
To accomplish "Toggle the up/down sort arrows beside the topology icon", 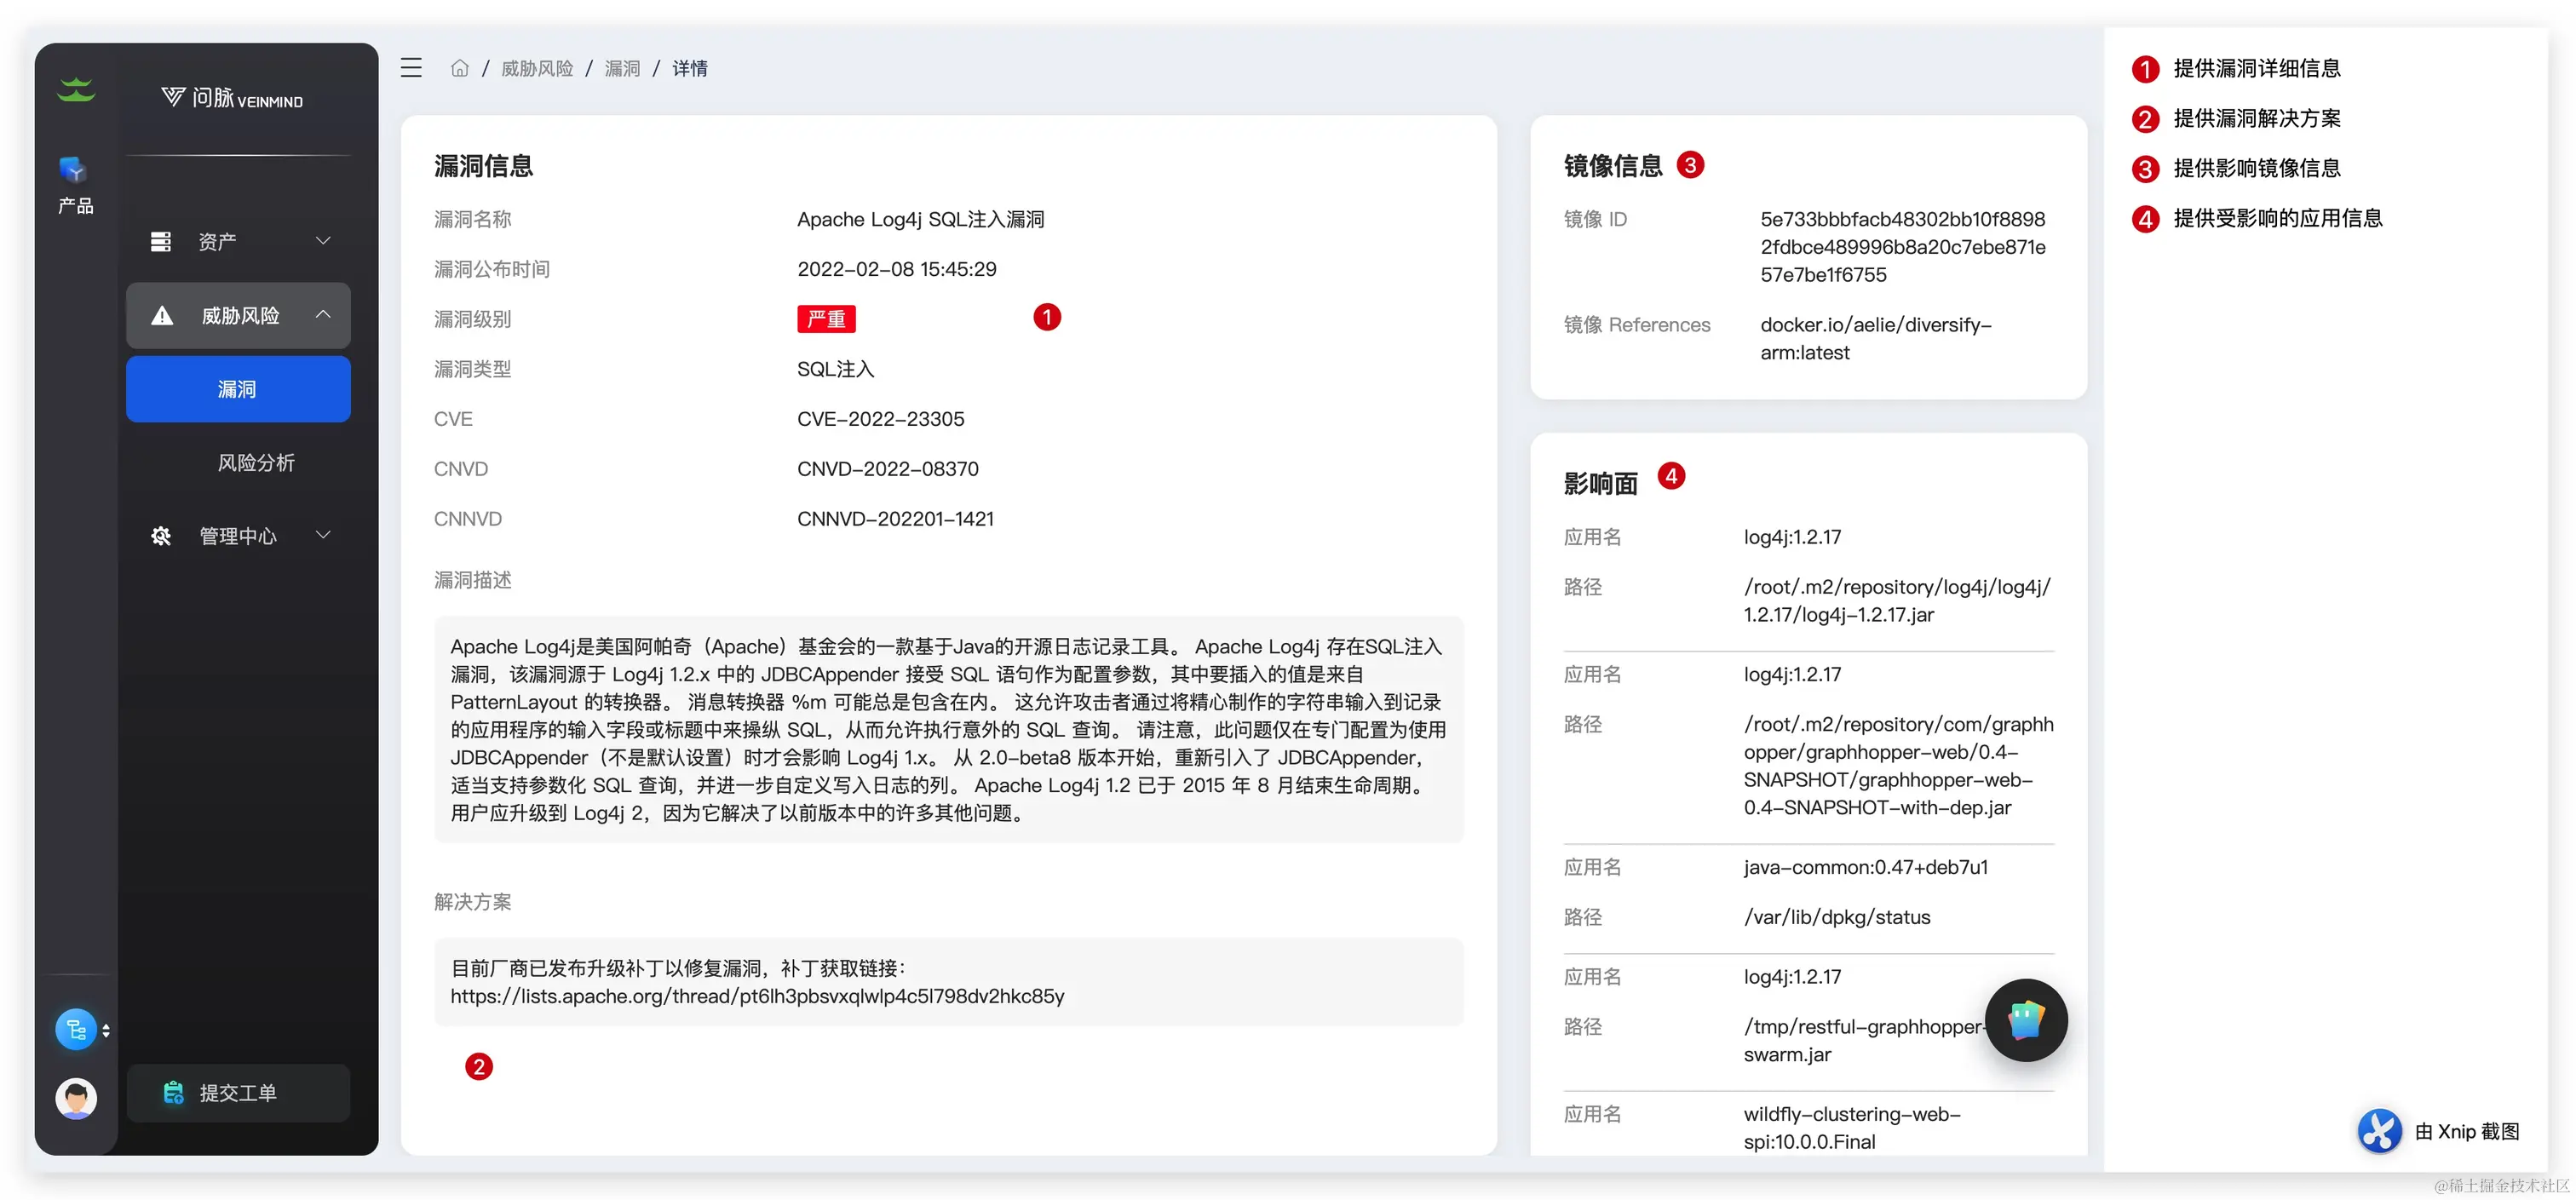I will click(107, 1030).
